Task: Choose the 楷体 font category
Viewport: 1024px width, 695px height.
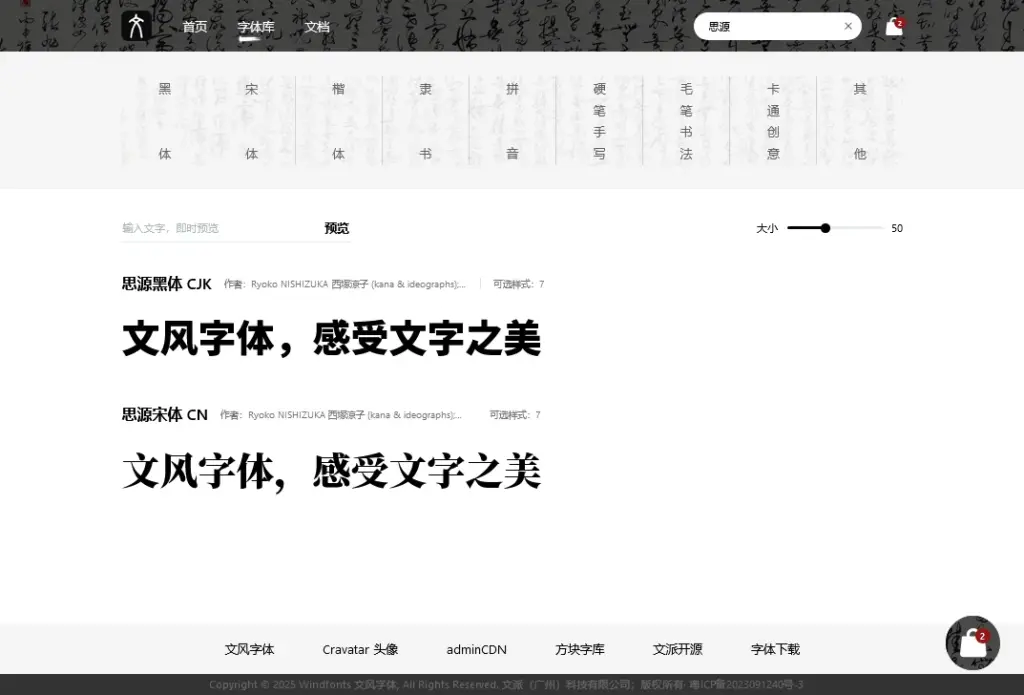Action: coord(339,121)
